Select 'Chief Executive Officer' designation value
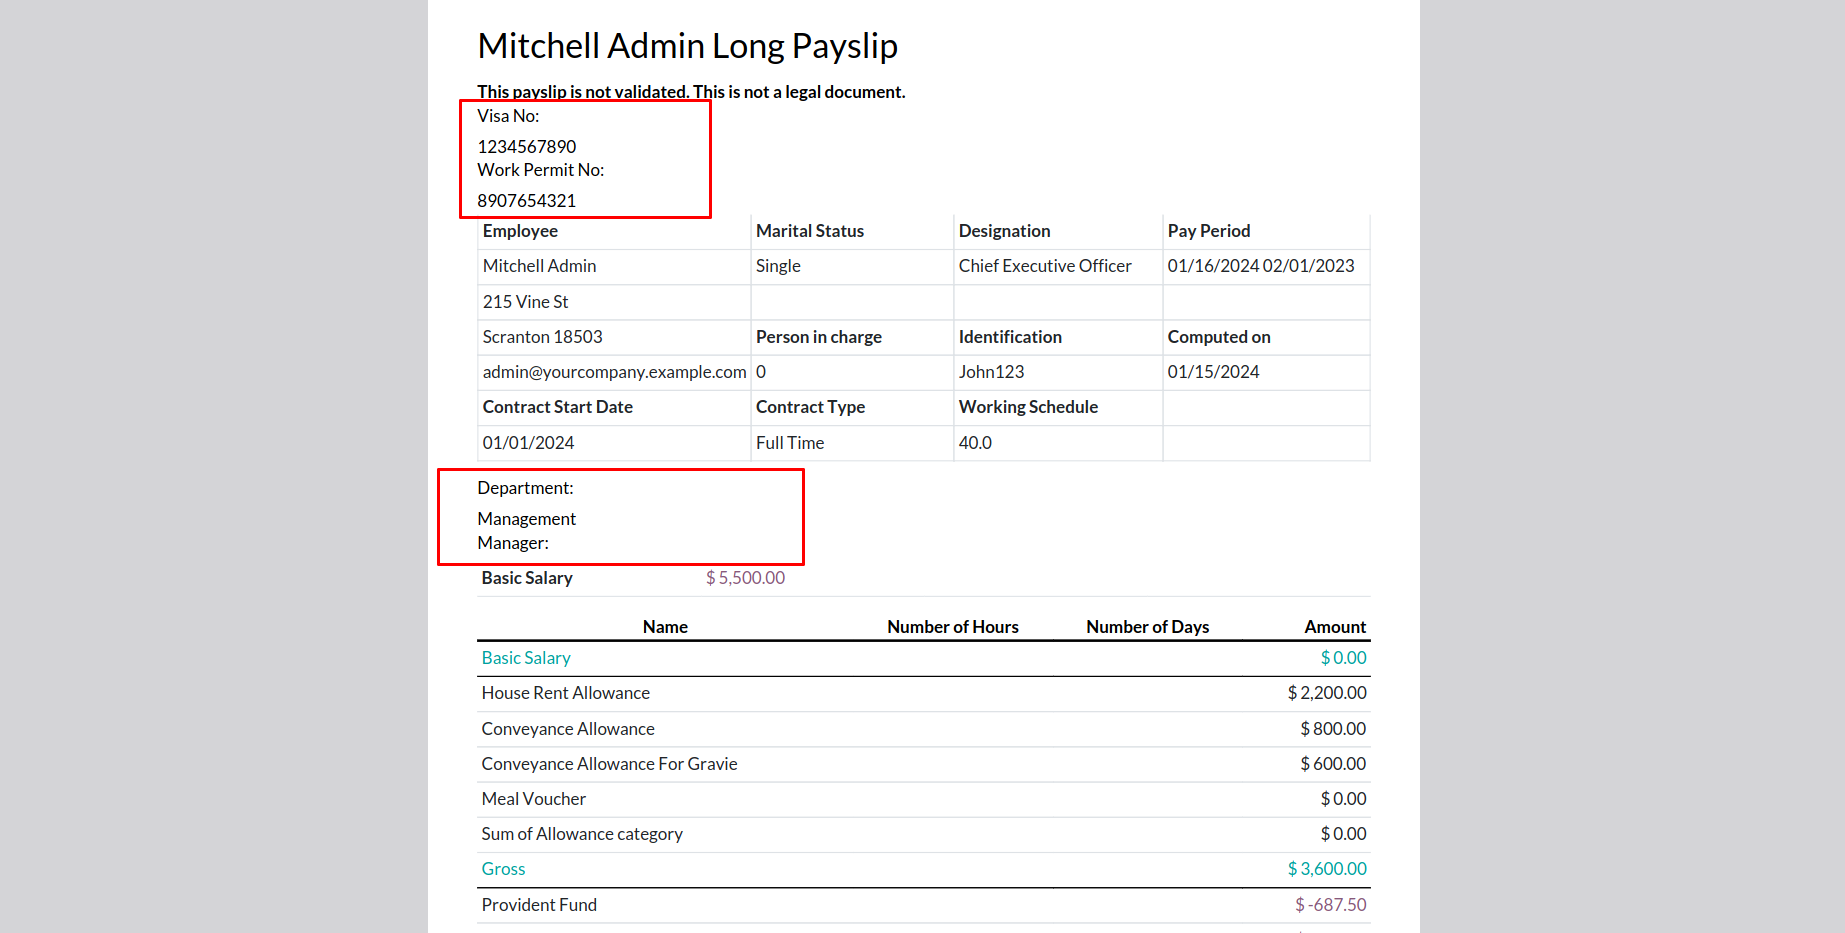The width and height of the screenshot is (1845, 933). 1045,266
